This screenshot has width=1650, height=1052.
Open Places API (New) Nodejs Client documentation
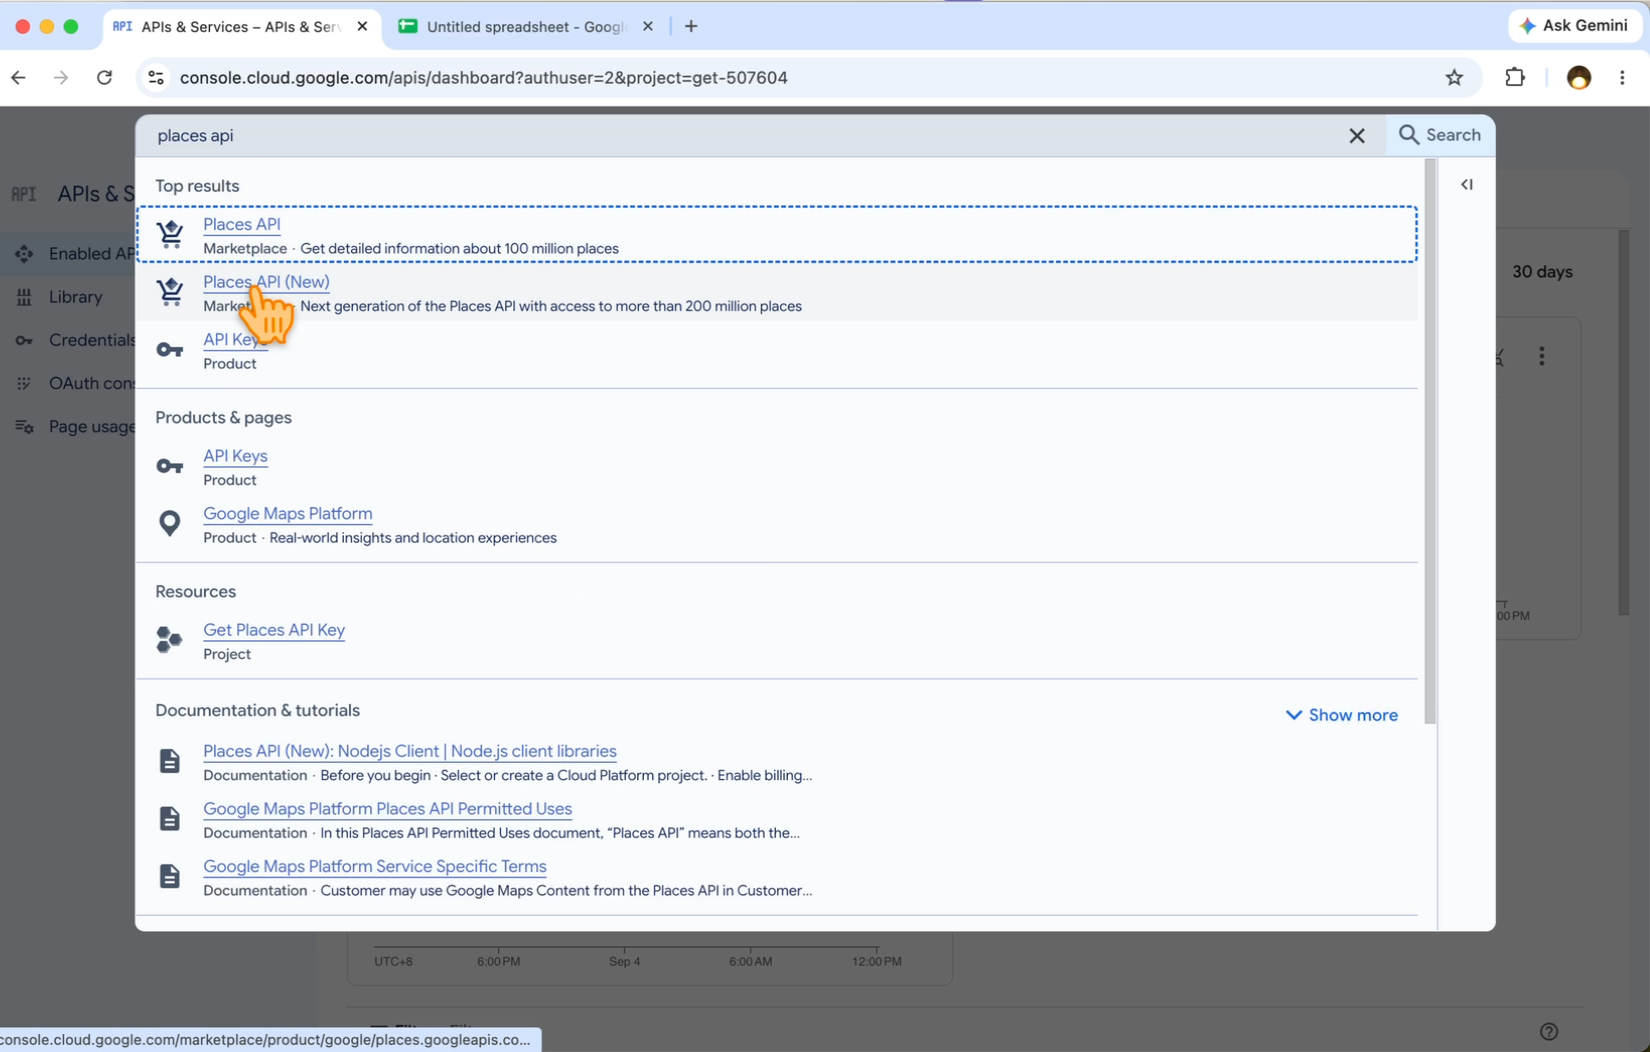click(x=410, y=751)
